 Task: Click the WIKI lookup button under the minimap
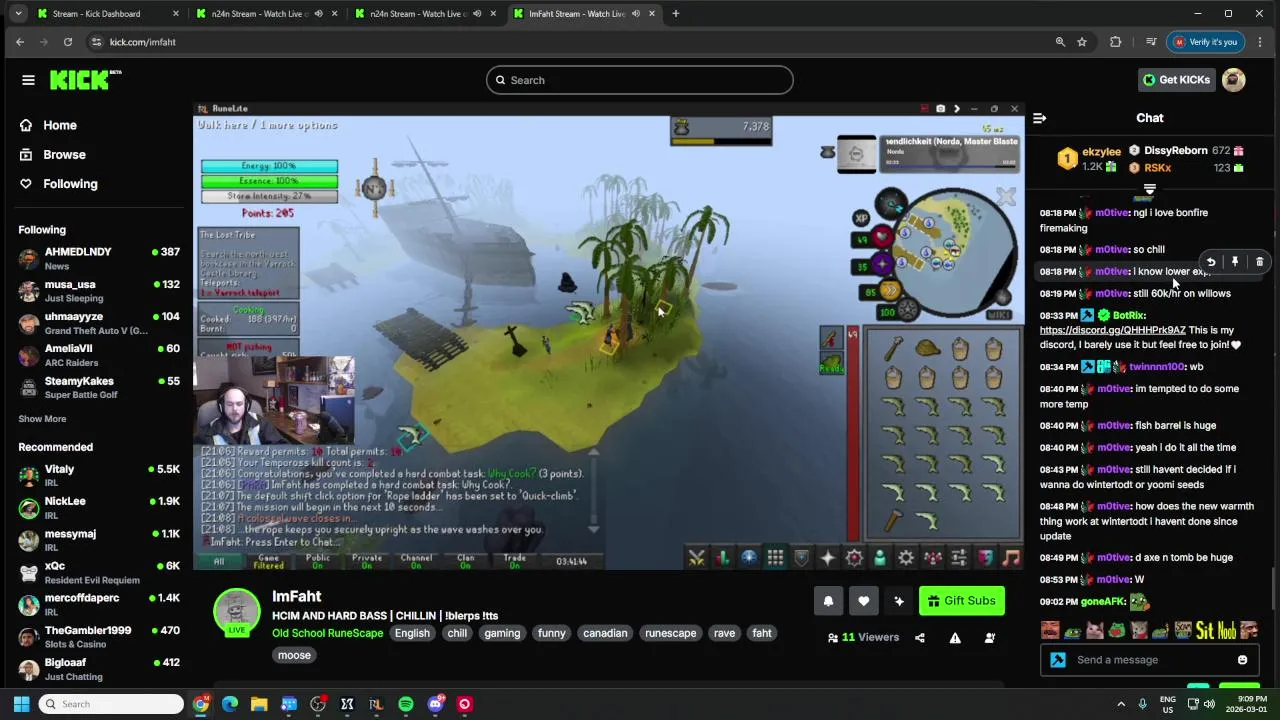pyautogui.click(x=998, y=314)
